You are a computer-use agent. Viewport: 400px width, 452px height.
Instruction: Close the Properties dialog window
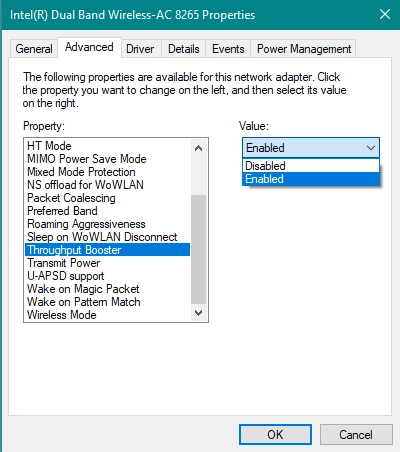click(385, 14)
